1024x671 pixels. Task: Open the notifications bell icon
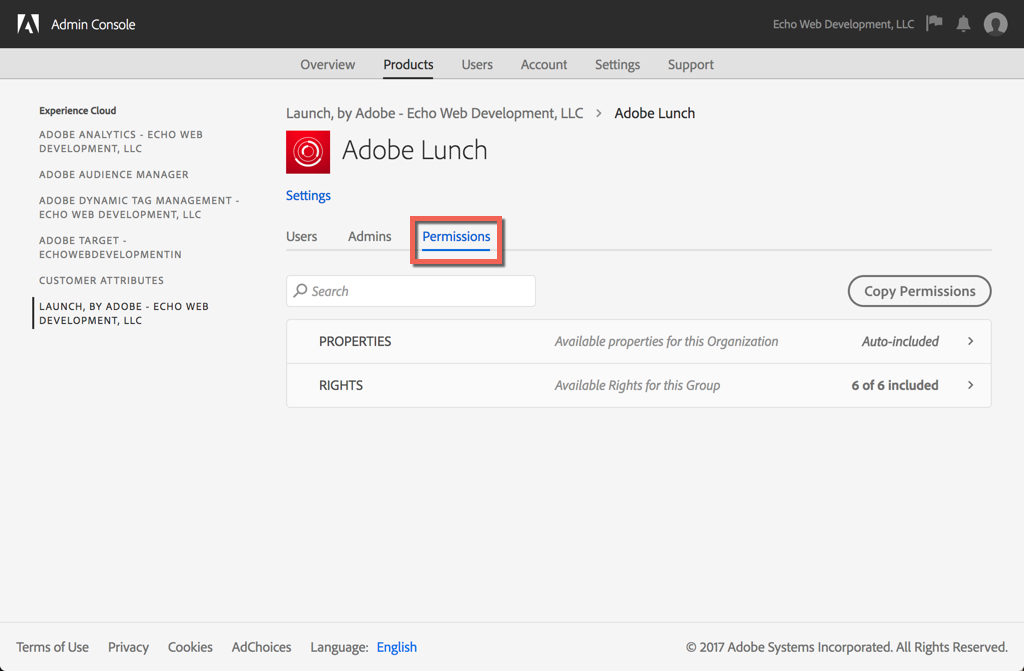963,24
